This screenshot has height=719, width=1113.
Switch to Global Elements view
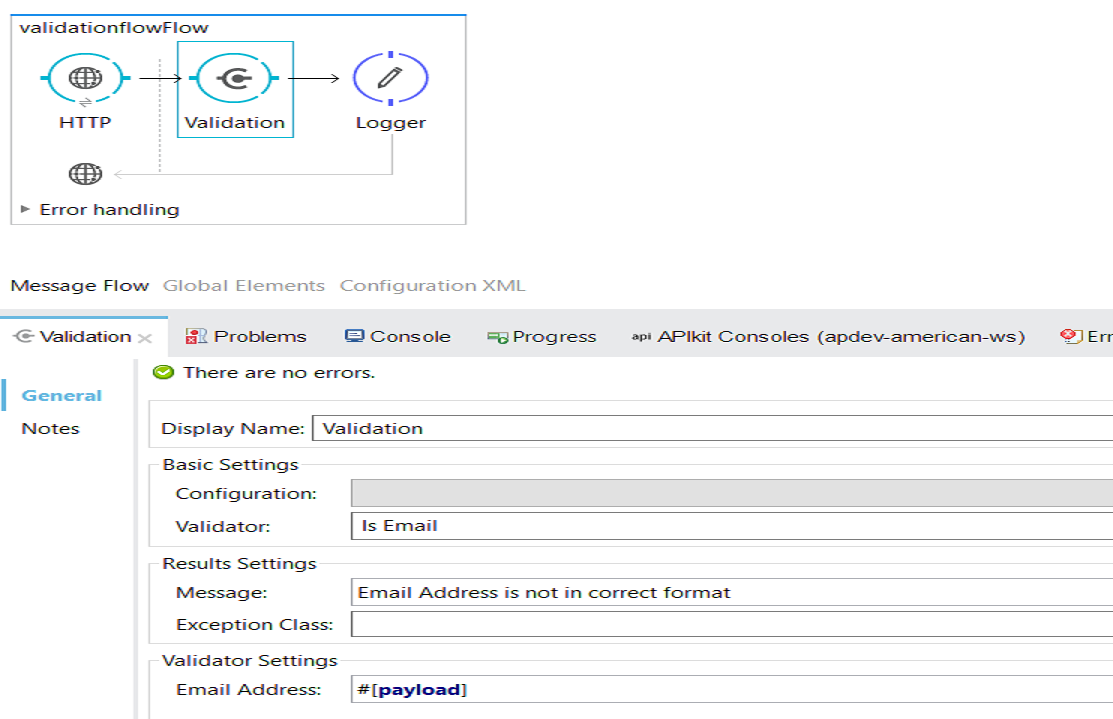(244, 286)
